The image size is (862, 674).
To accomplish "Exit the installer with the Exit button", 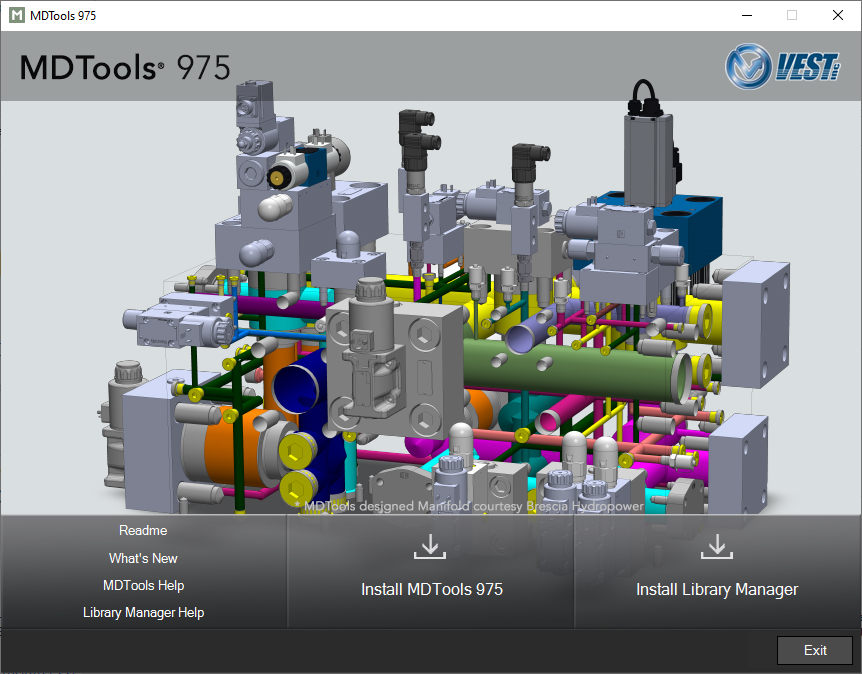I will (815, 650).
